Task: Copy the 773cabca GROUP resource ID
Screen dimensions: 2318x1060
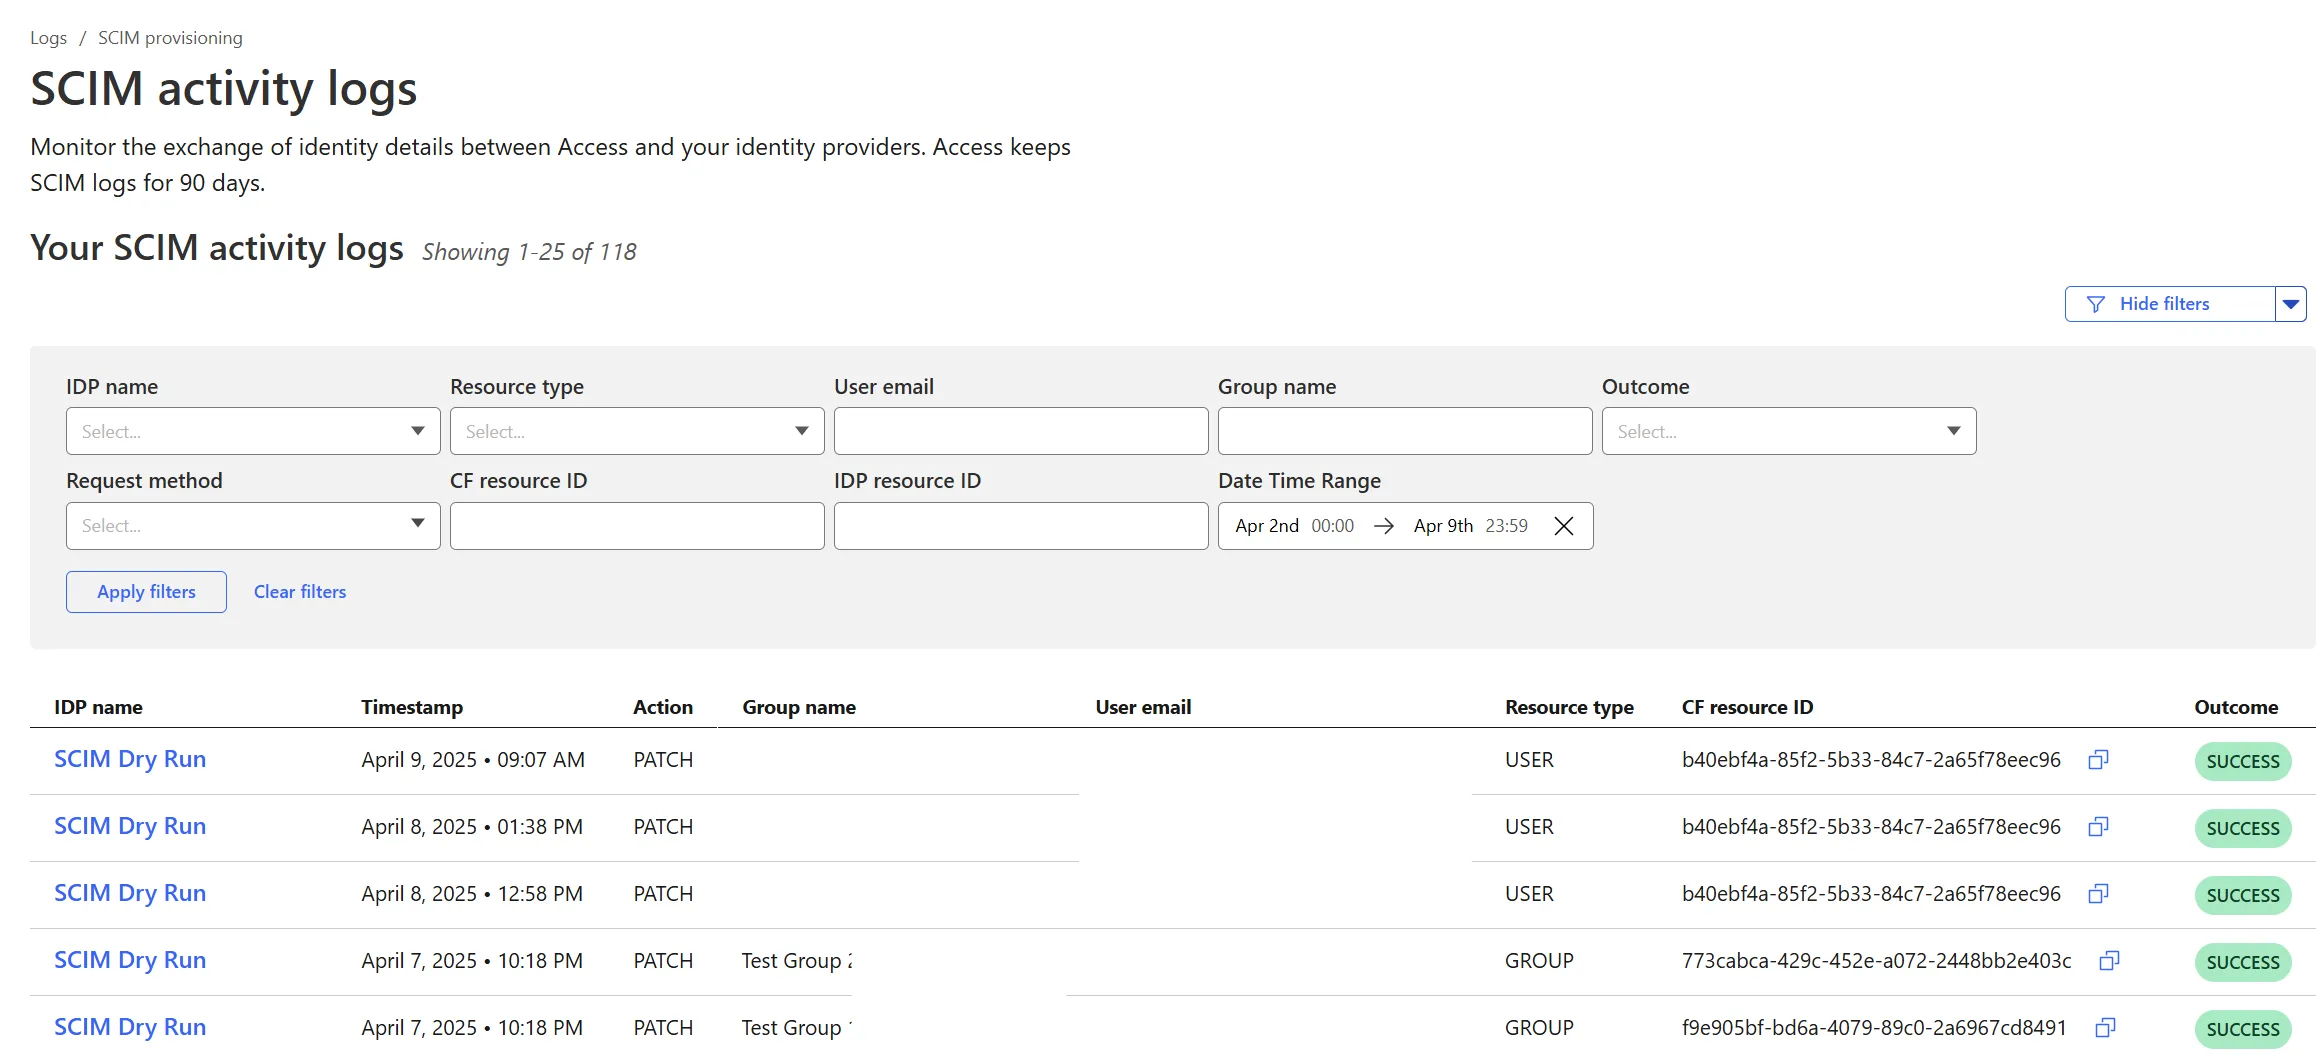Action: [x=2108, y=961]
